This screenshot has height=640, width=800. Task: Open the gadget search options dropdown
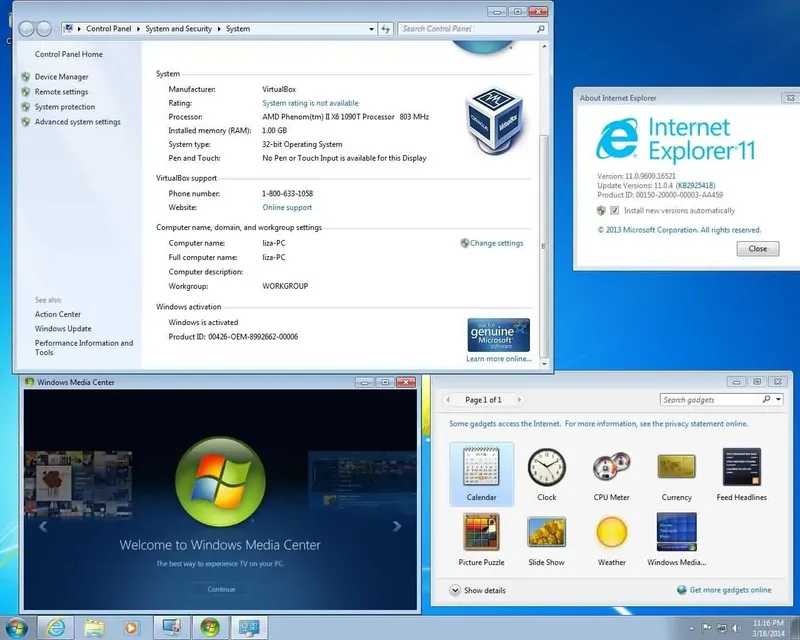779,400
